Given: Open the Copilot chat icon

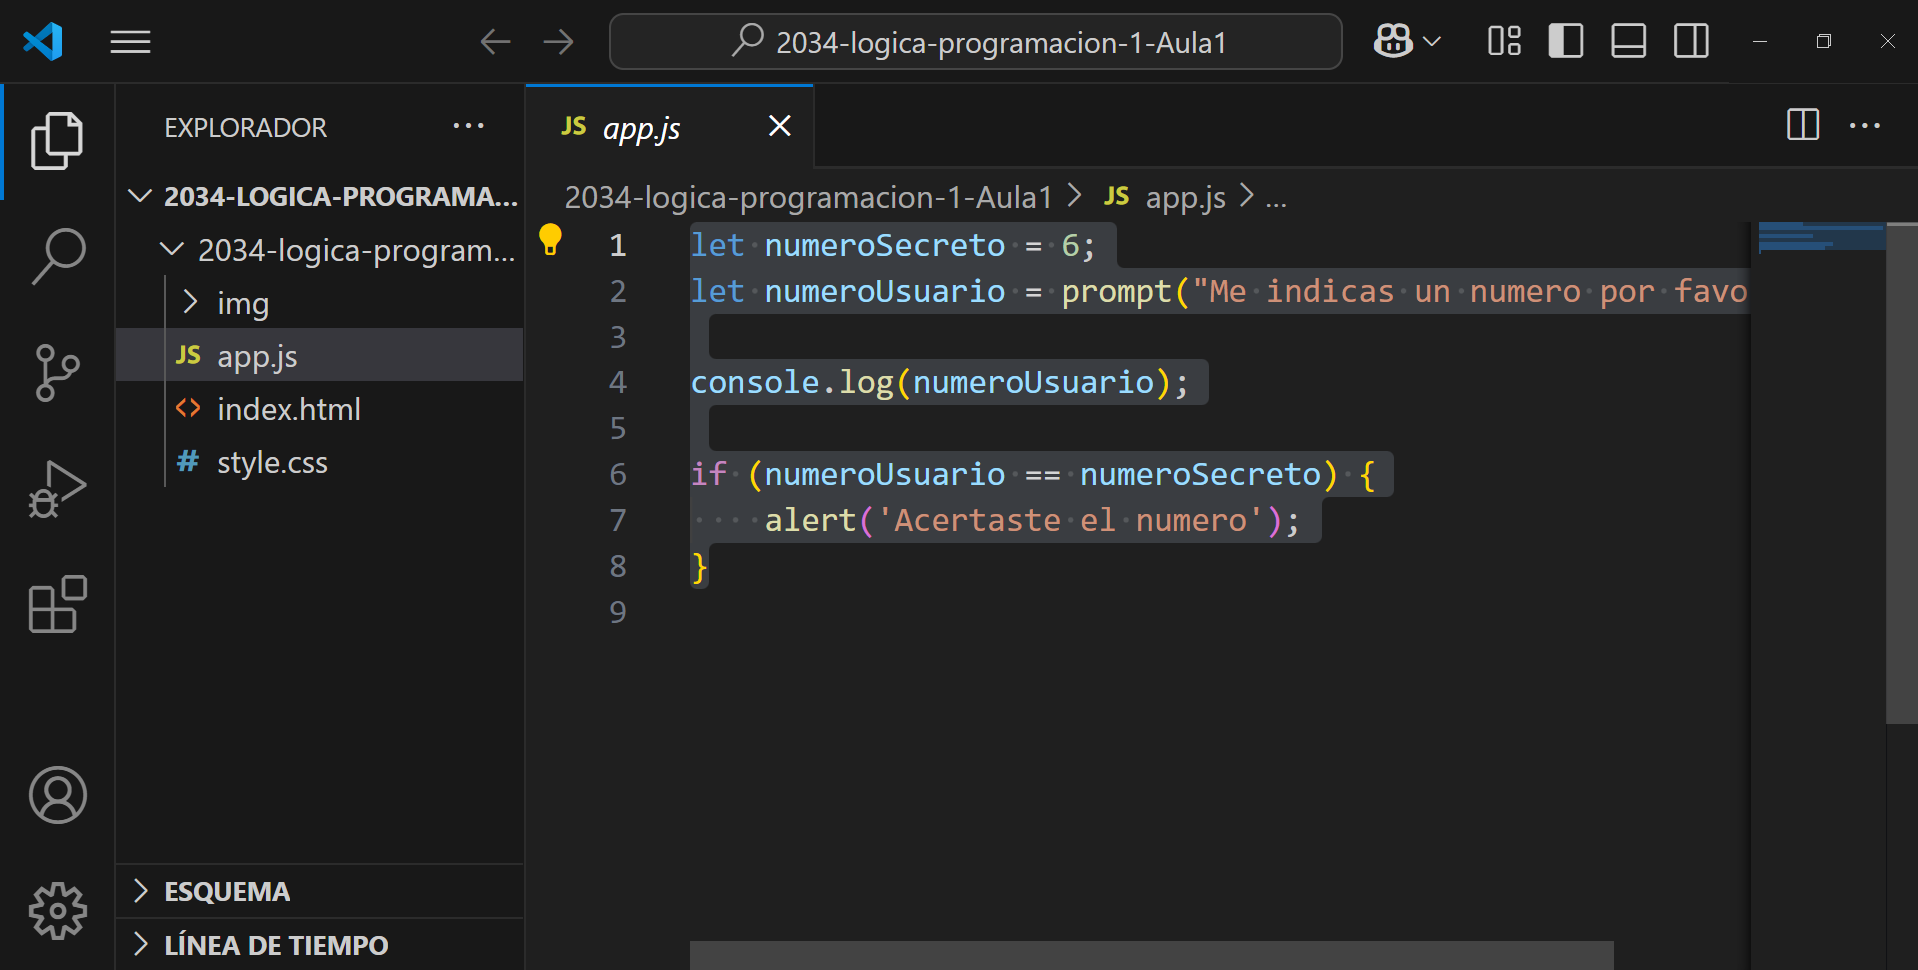Looking at the screenshot, I should click(1393, 41).
